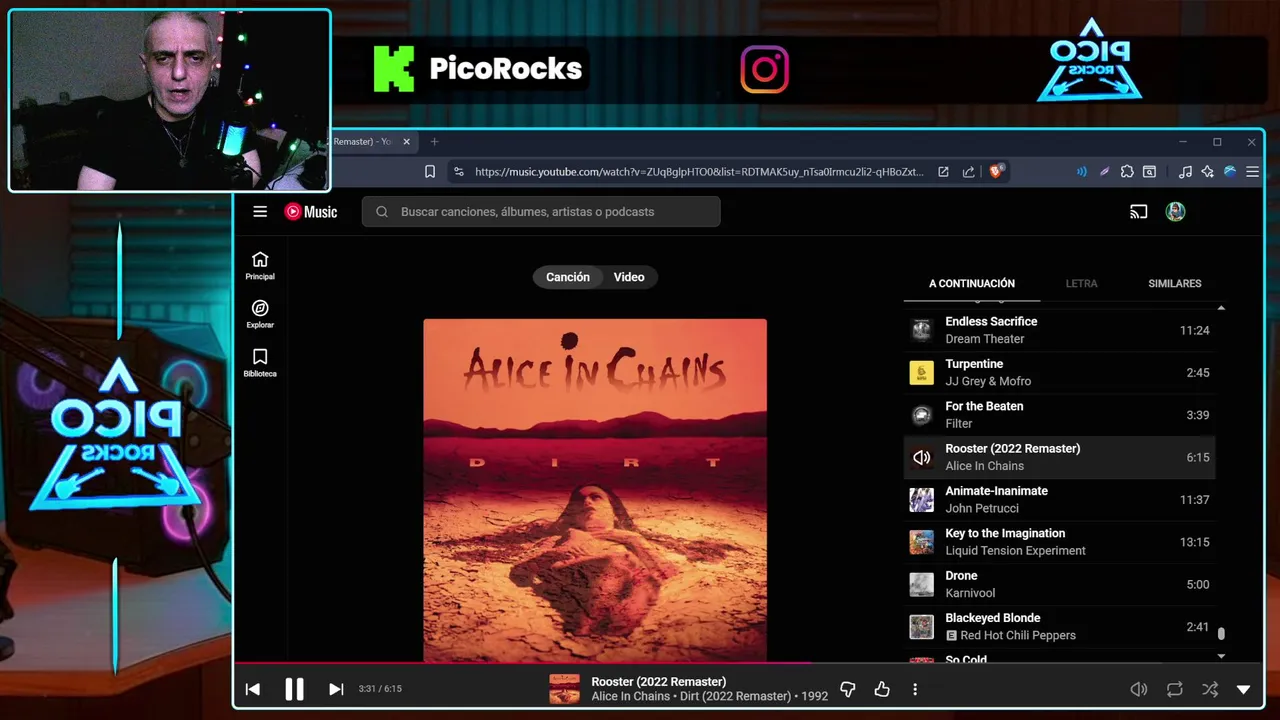Pause the current song

point(294,689)
